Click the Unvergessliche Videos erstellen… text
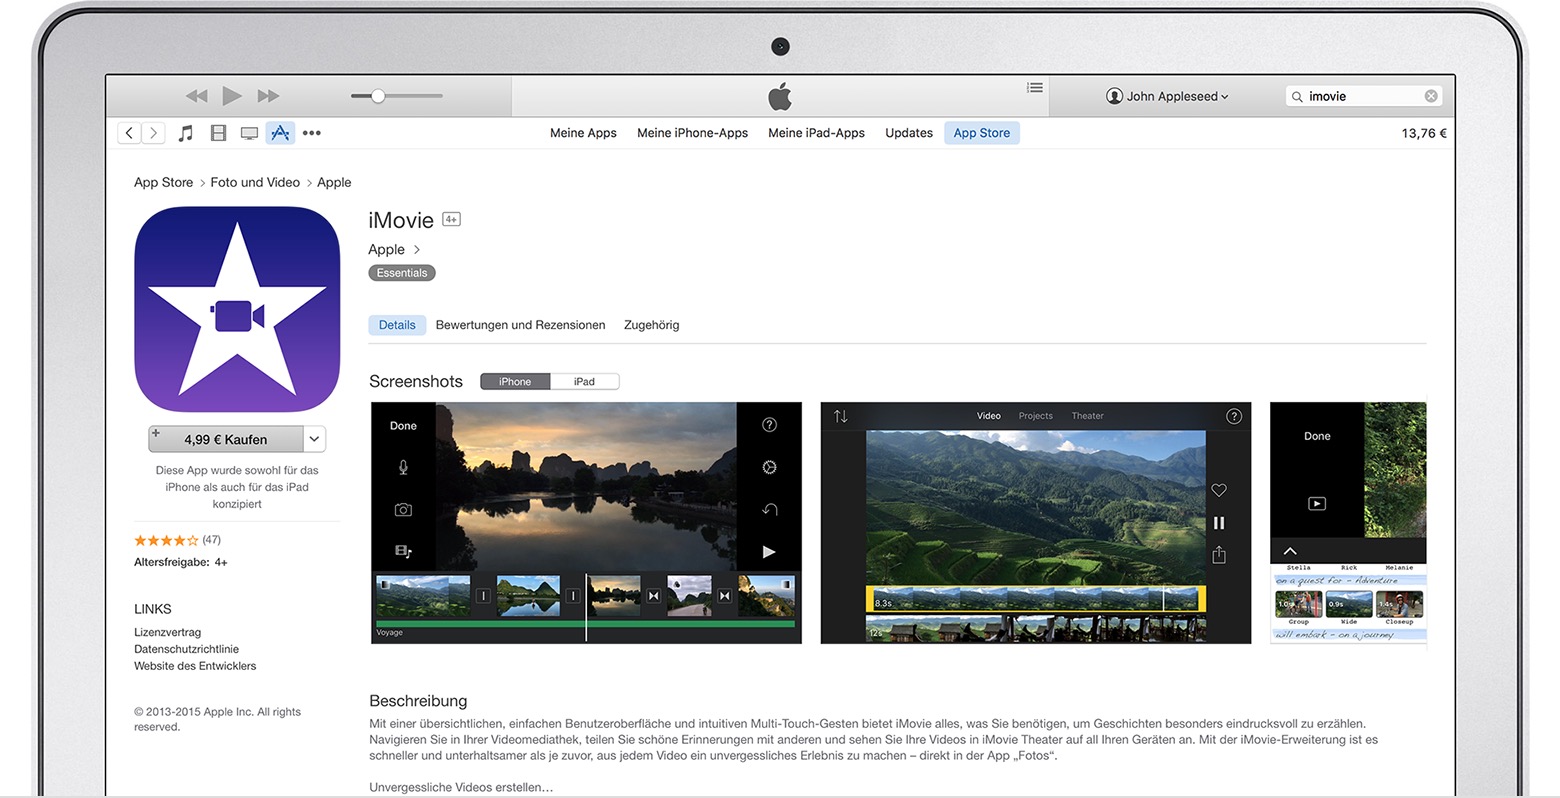1560x798 pixels. coord(461,788)
